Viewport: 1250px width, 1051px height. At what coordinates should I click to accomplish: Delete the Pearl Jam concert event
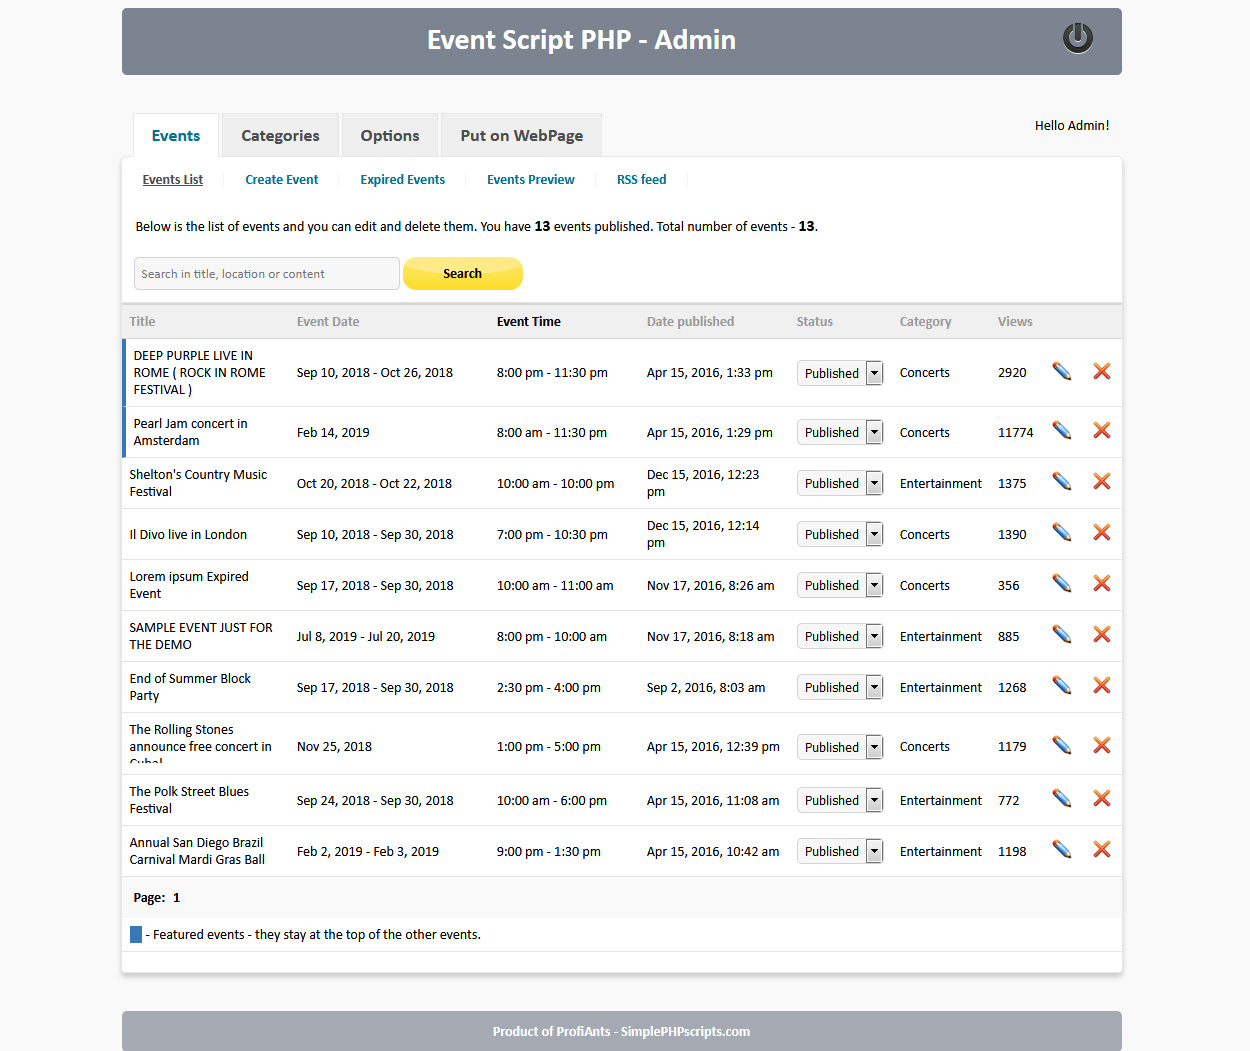(1101, 430)
